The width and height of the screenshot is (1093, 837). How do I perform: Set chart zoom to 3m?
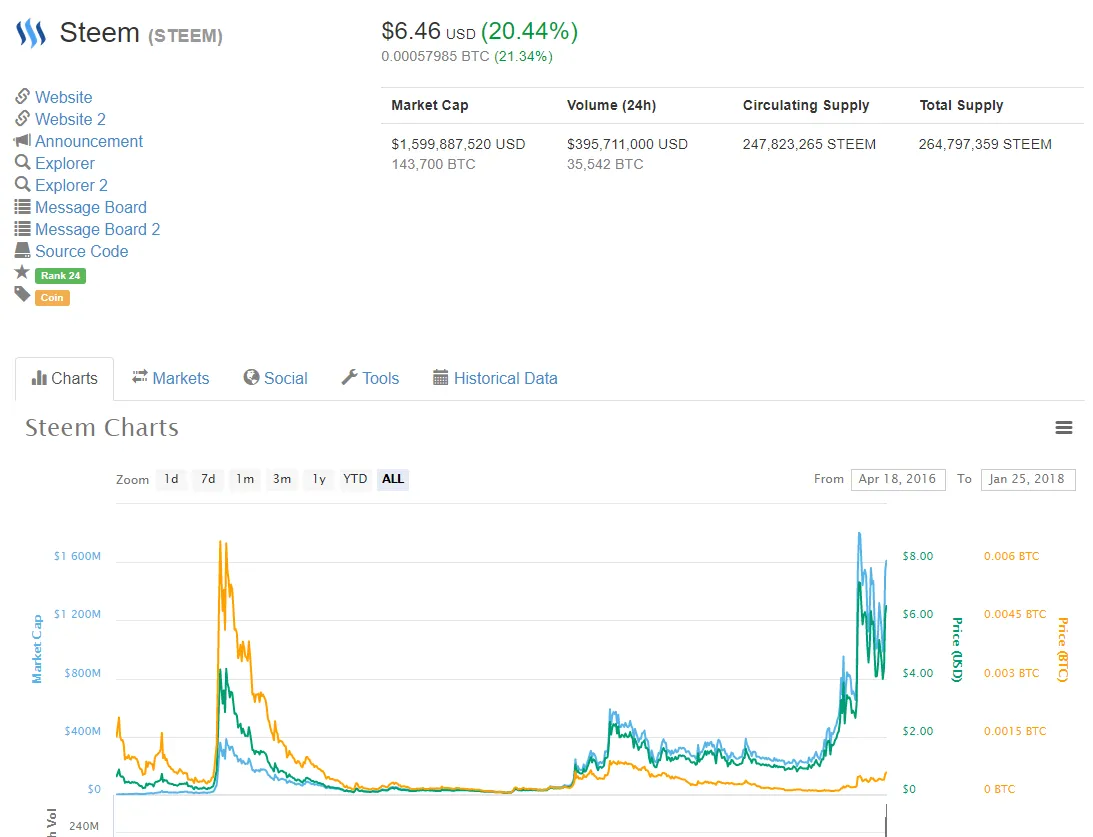pyautogui.click(x=282, y=479)
